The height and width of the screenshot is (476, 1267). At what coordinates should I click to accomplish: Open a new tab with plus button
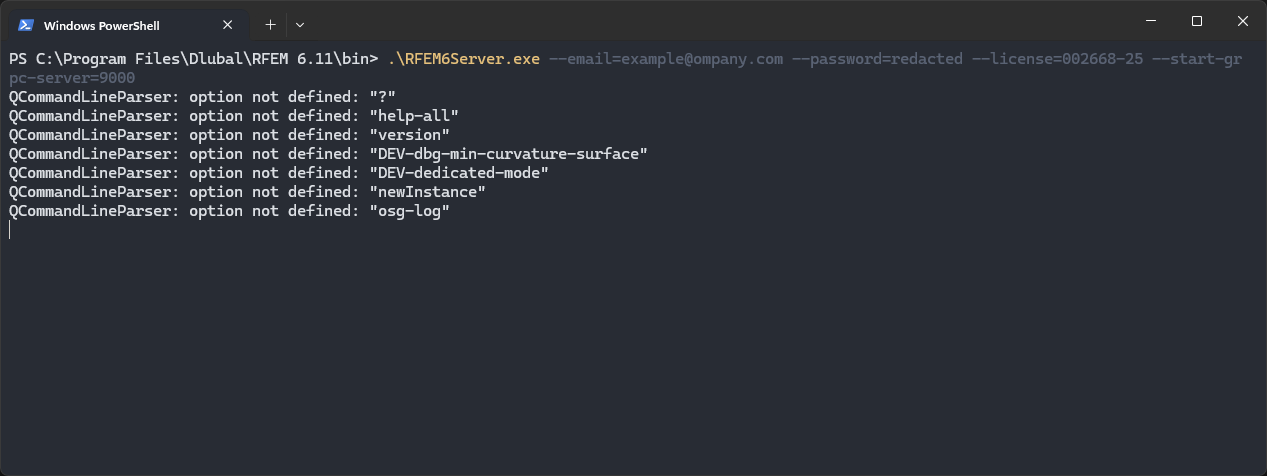click(x=270, y=25)
